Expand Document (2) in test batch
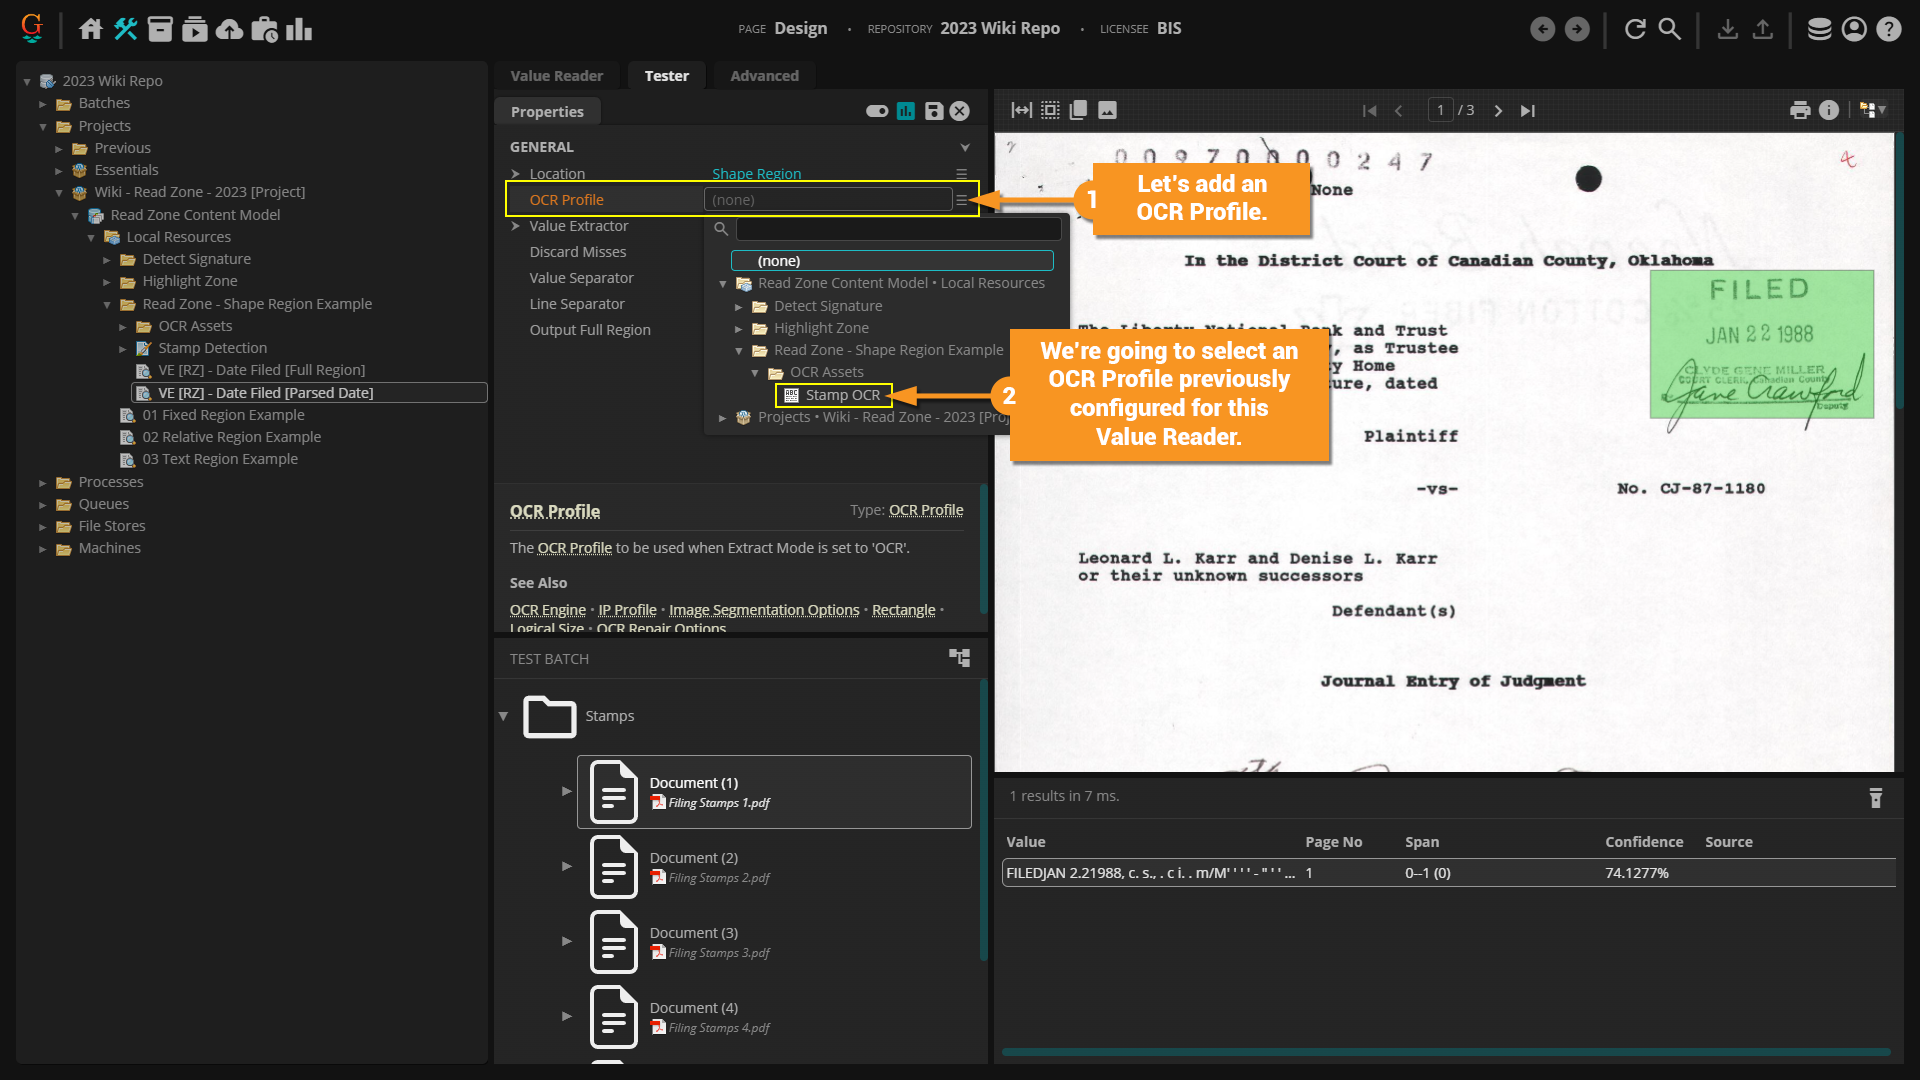 [566, 866]
